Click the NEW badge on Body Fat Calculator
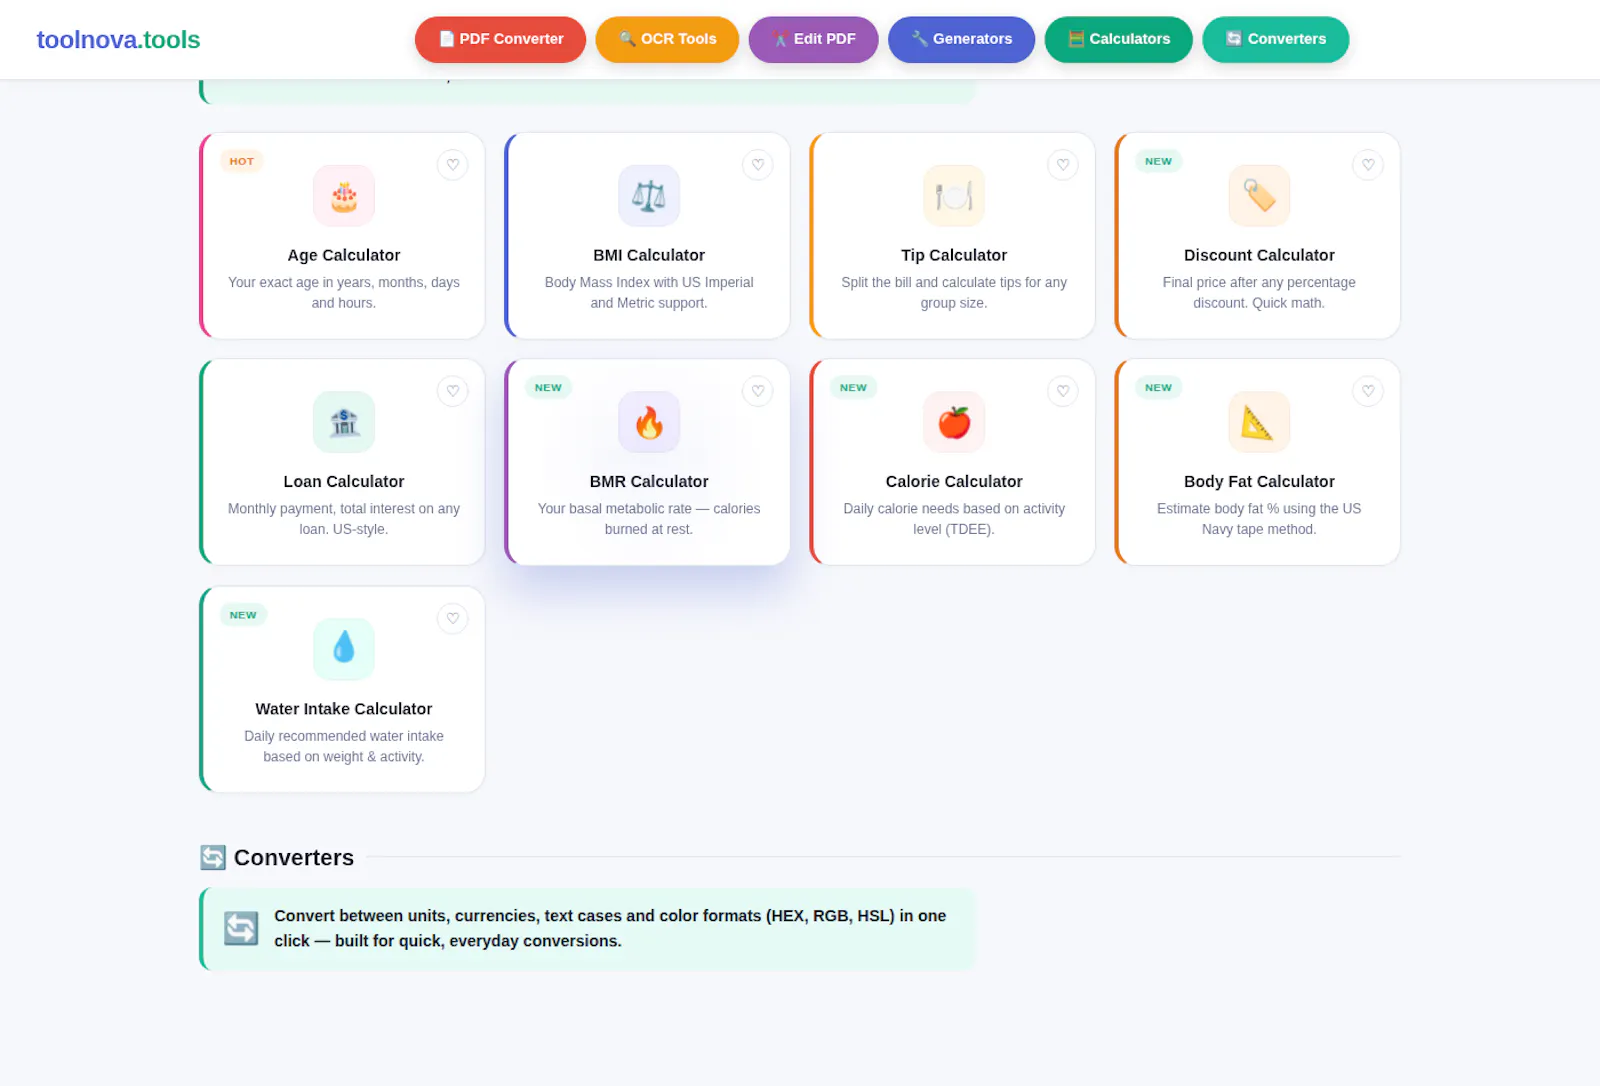 point(1158,387)
